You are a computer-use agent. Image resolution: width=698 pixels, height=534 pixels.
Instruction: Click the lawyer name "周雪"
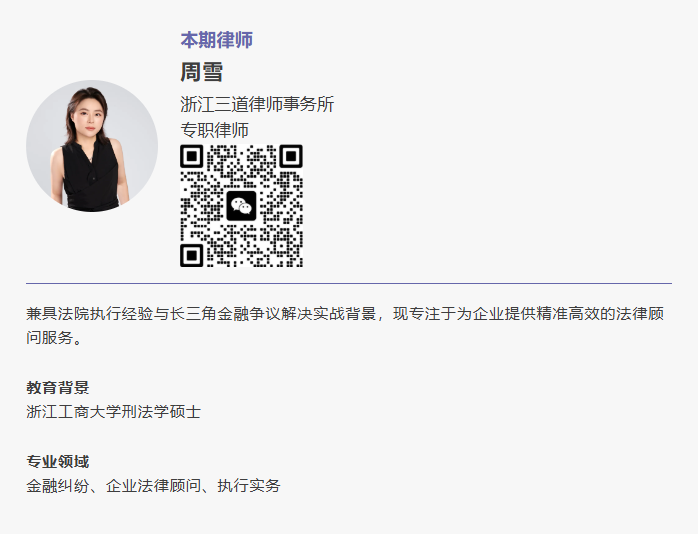pos(201,72)
